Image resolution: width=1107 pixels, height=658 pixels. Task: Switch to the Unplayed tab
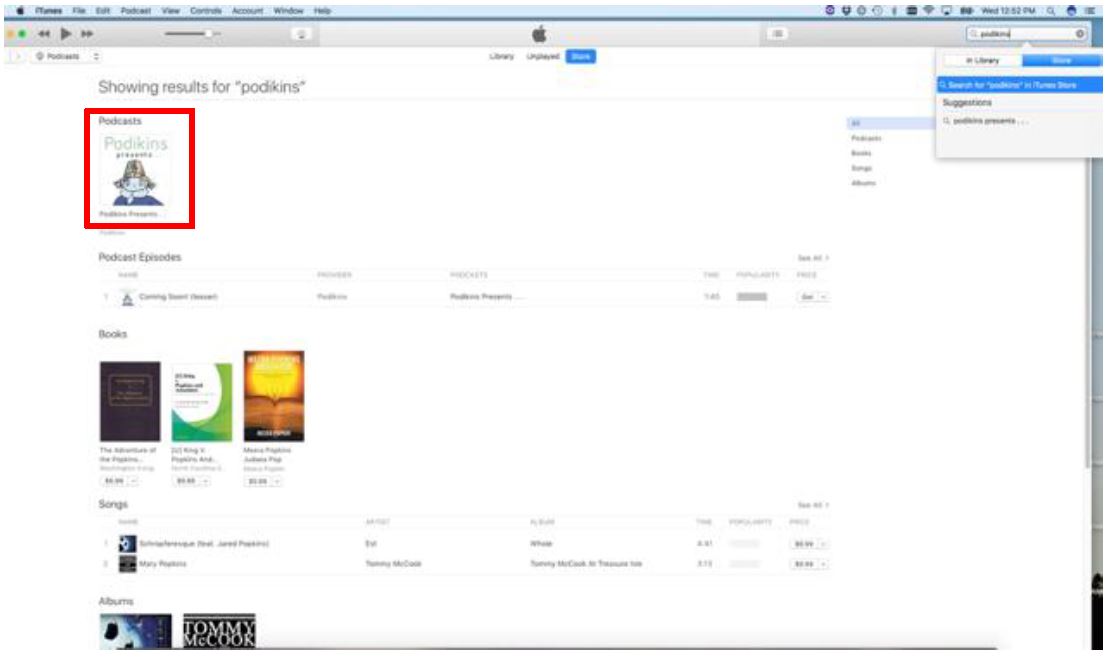click(x=542, y=56)
